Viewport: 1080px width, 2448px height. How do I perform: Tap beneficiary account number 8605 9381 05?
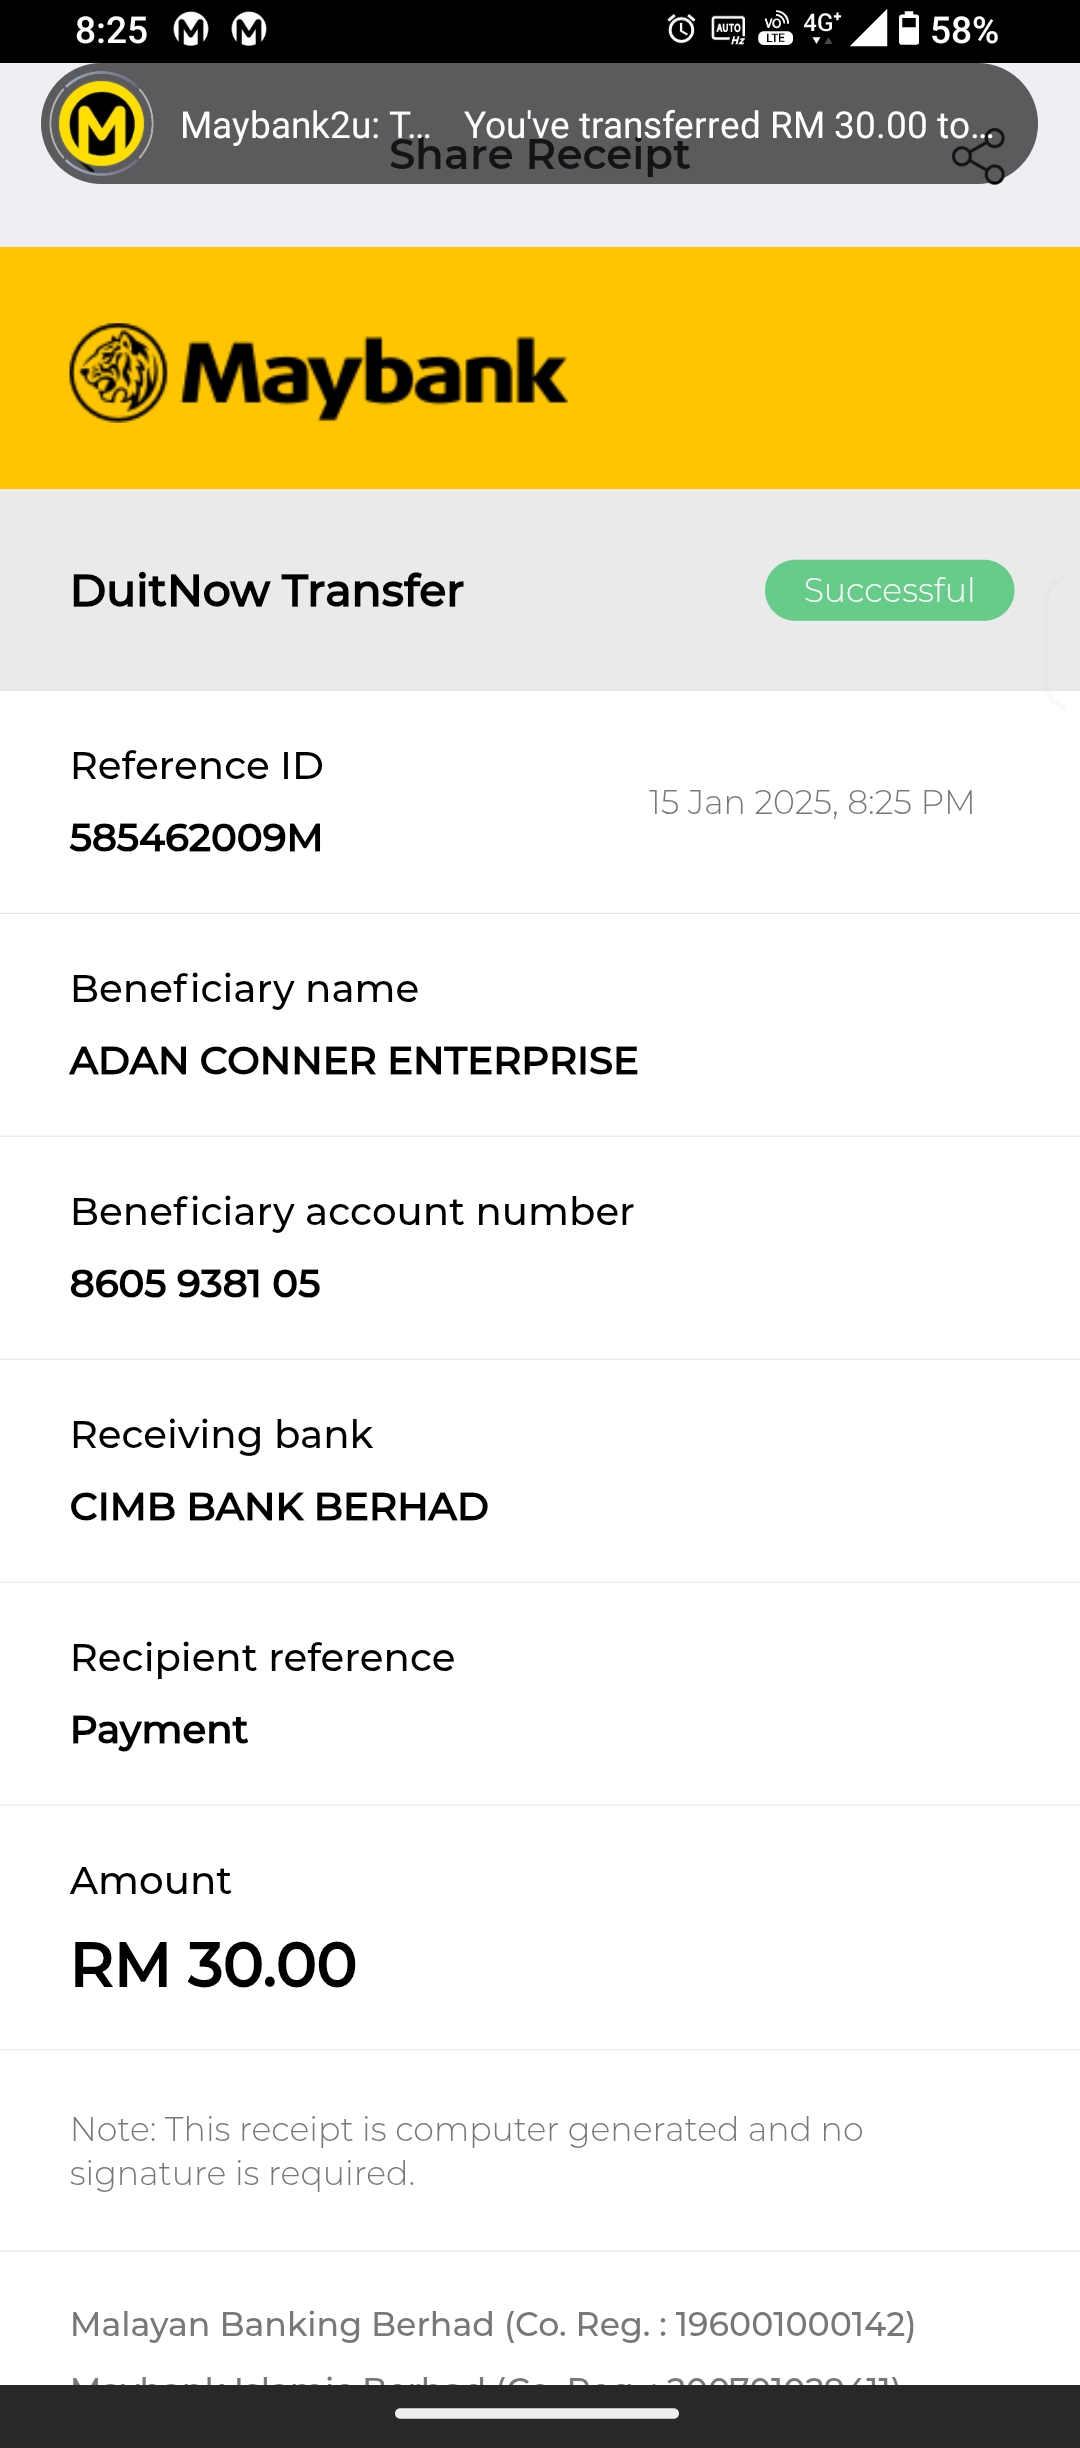[195, 1284]
